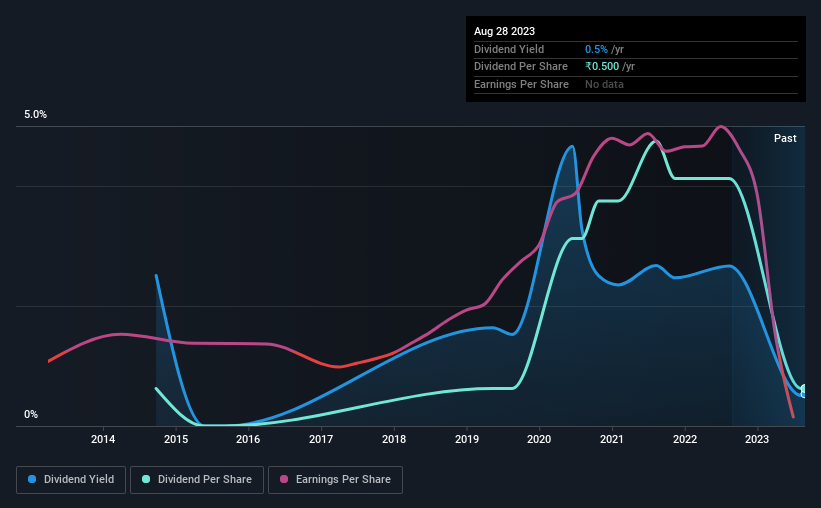Select the 2014 label on the x-axis

(x=103, y=439)
